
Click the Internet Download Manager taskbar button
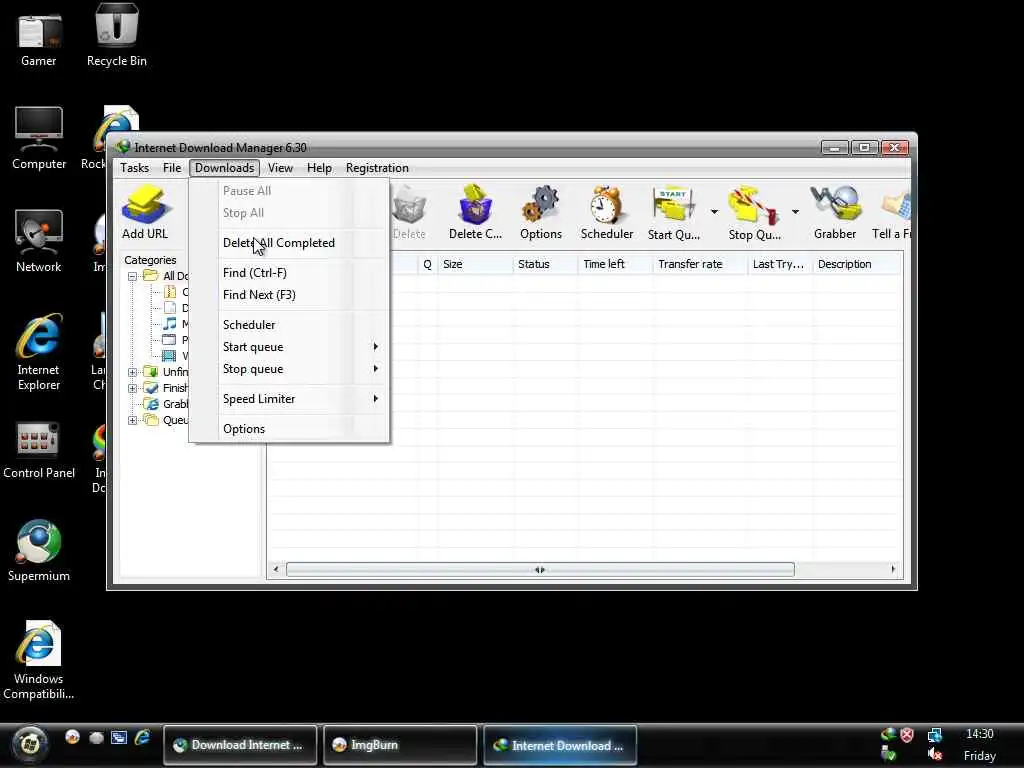(x=560, y=744)
